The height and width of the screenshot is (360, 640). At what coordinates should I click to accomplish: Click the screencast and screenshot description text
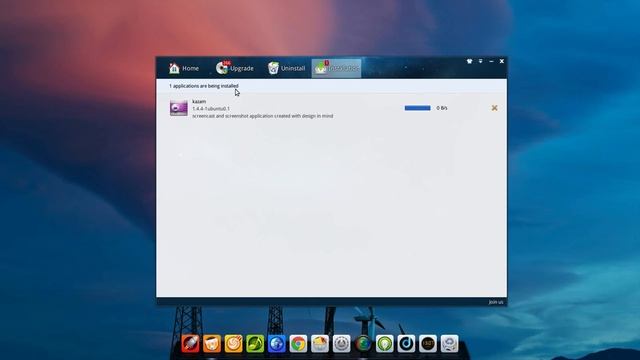click(x=262, y=116)
